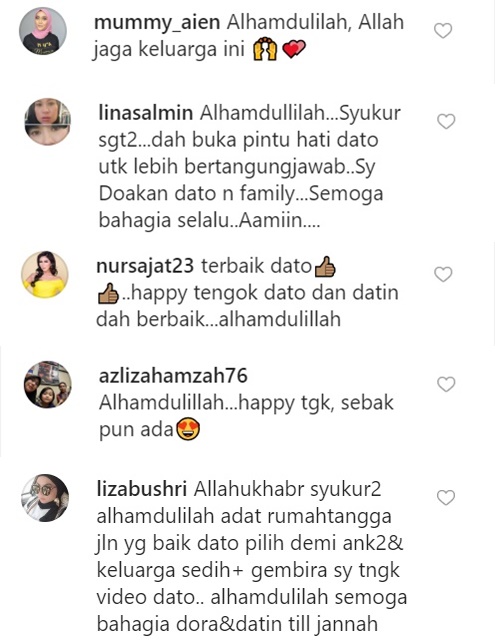Tap the heart next to lizabushri's comment

click(x=446, y=497)
